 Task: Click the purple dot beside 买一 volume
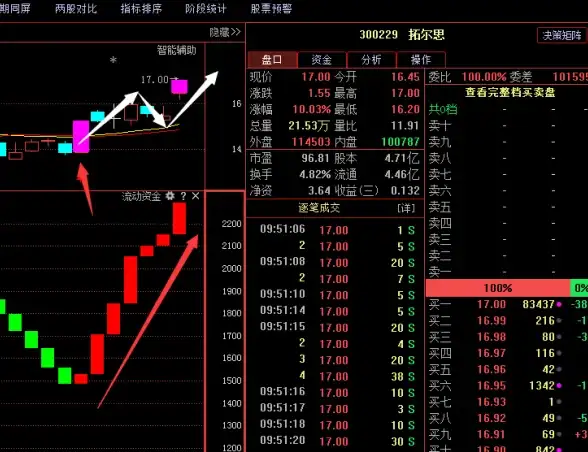pyautogui.click(x=559, y=305)
